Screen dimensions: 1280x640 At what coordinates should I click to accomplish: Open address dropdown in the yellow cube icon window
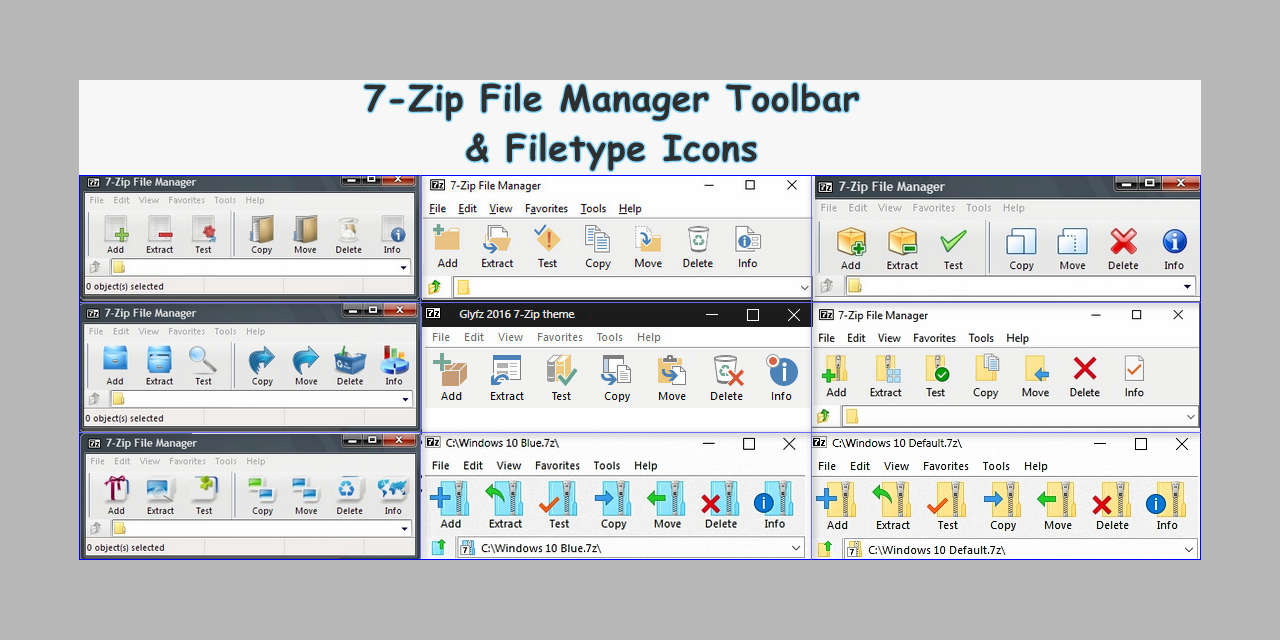[x=1188, y=287]
